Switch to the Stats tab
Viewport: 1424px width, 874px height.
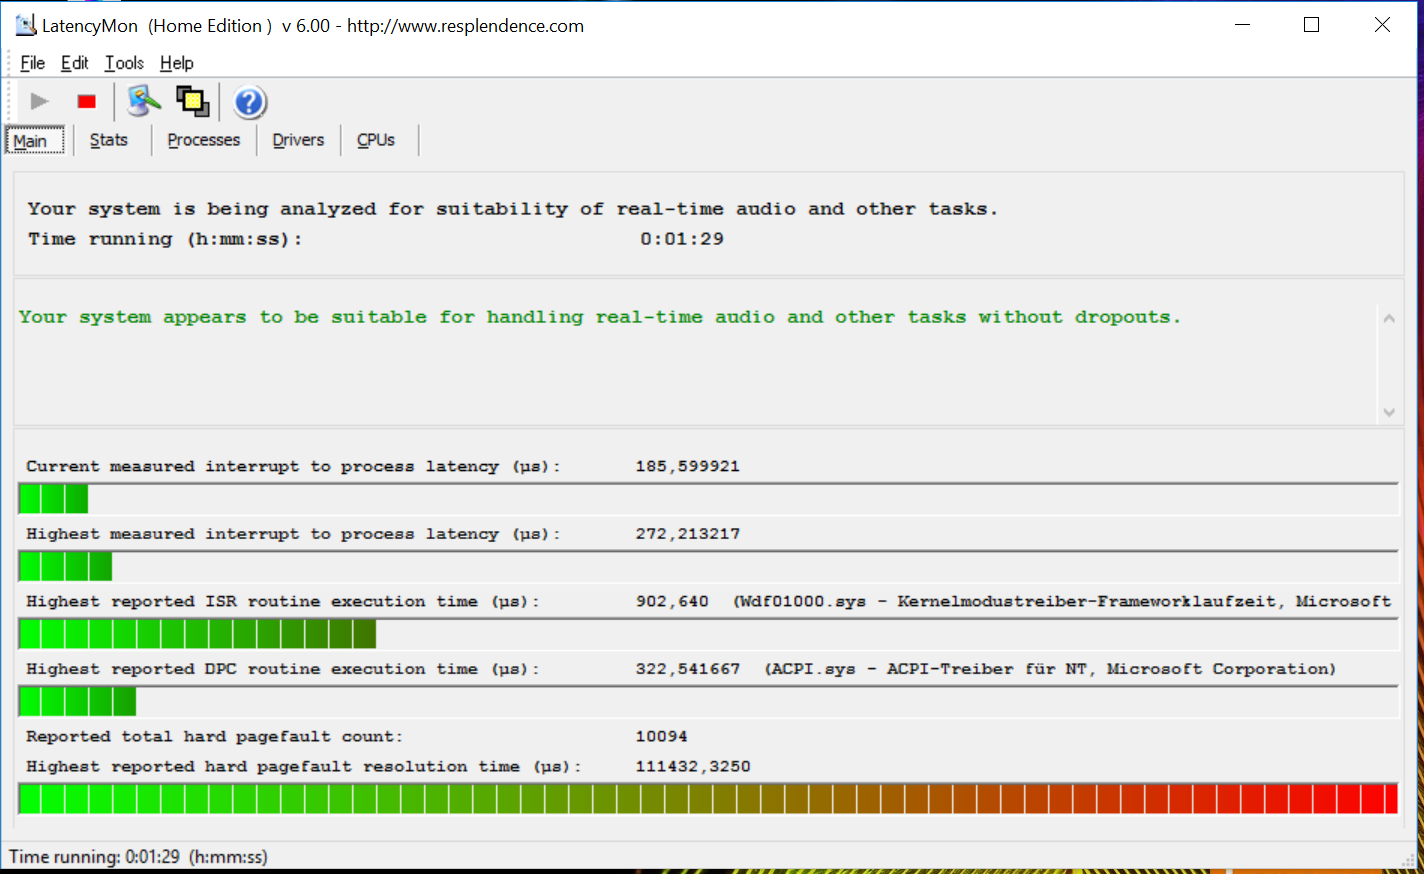(x=109, y=140)
